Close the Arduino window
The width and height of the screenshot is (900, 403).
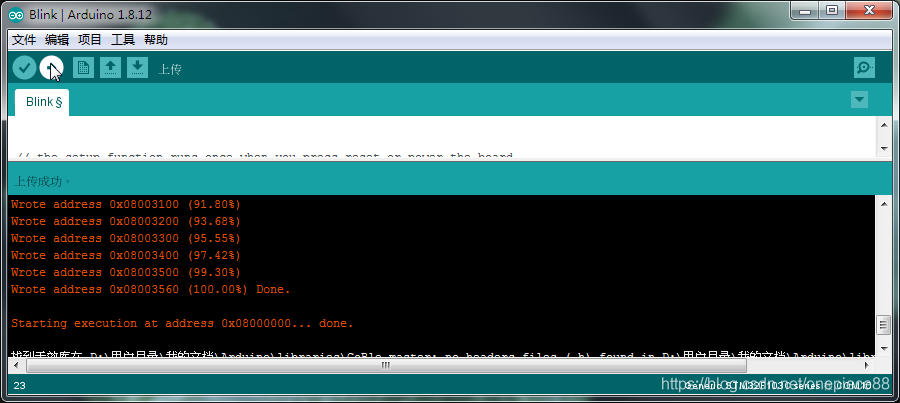point(869,10)
